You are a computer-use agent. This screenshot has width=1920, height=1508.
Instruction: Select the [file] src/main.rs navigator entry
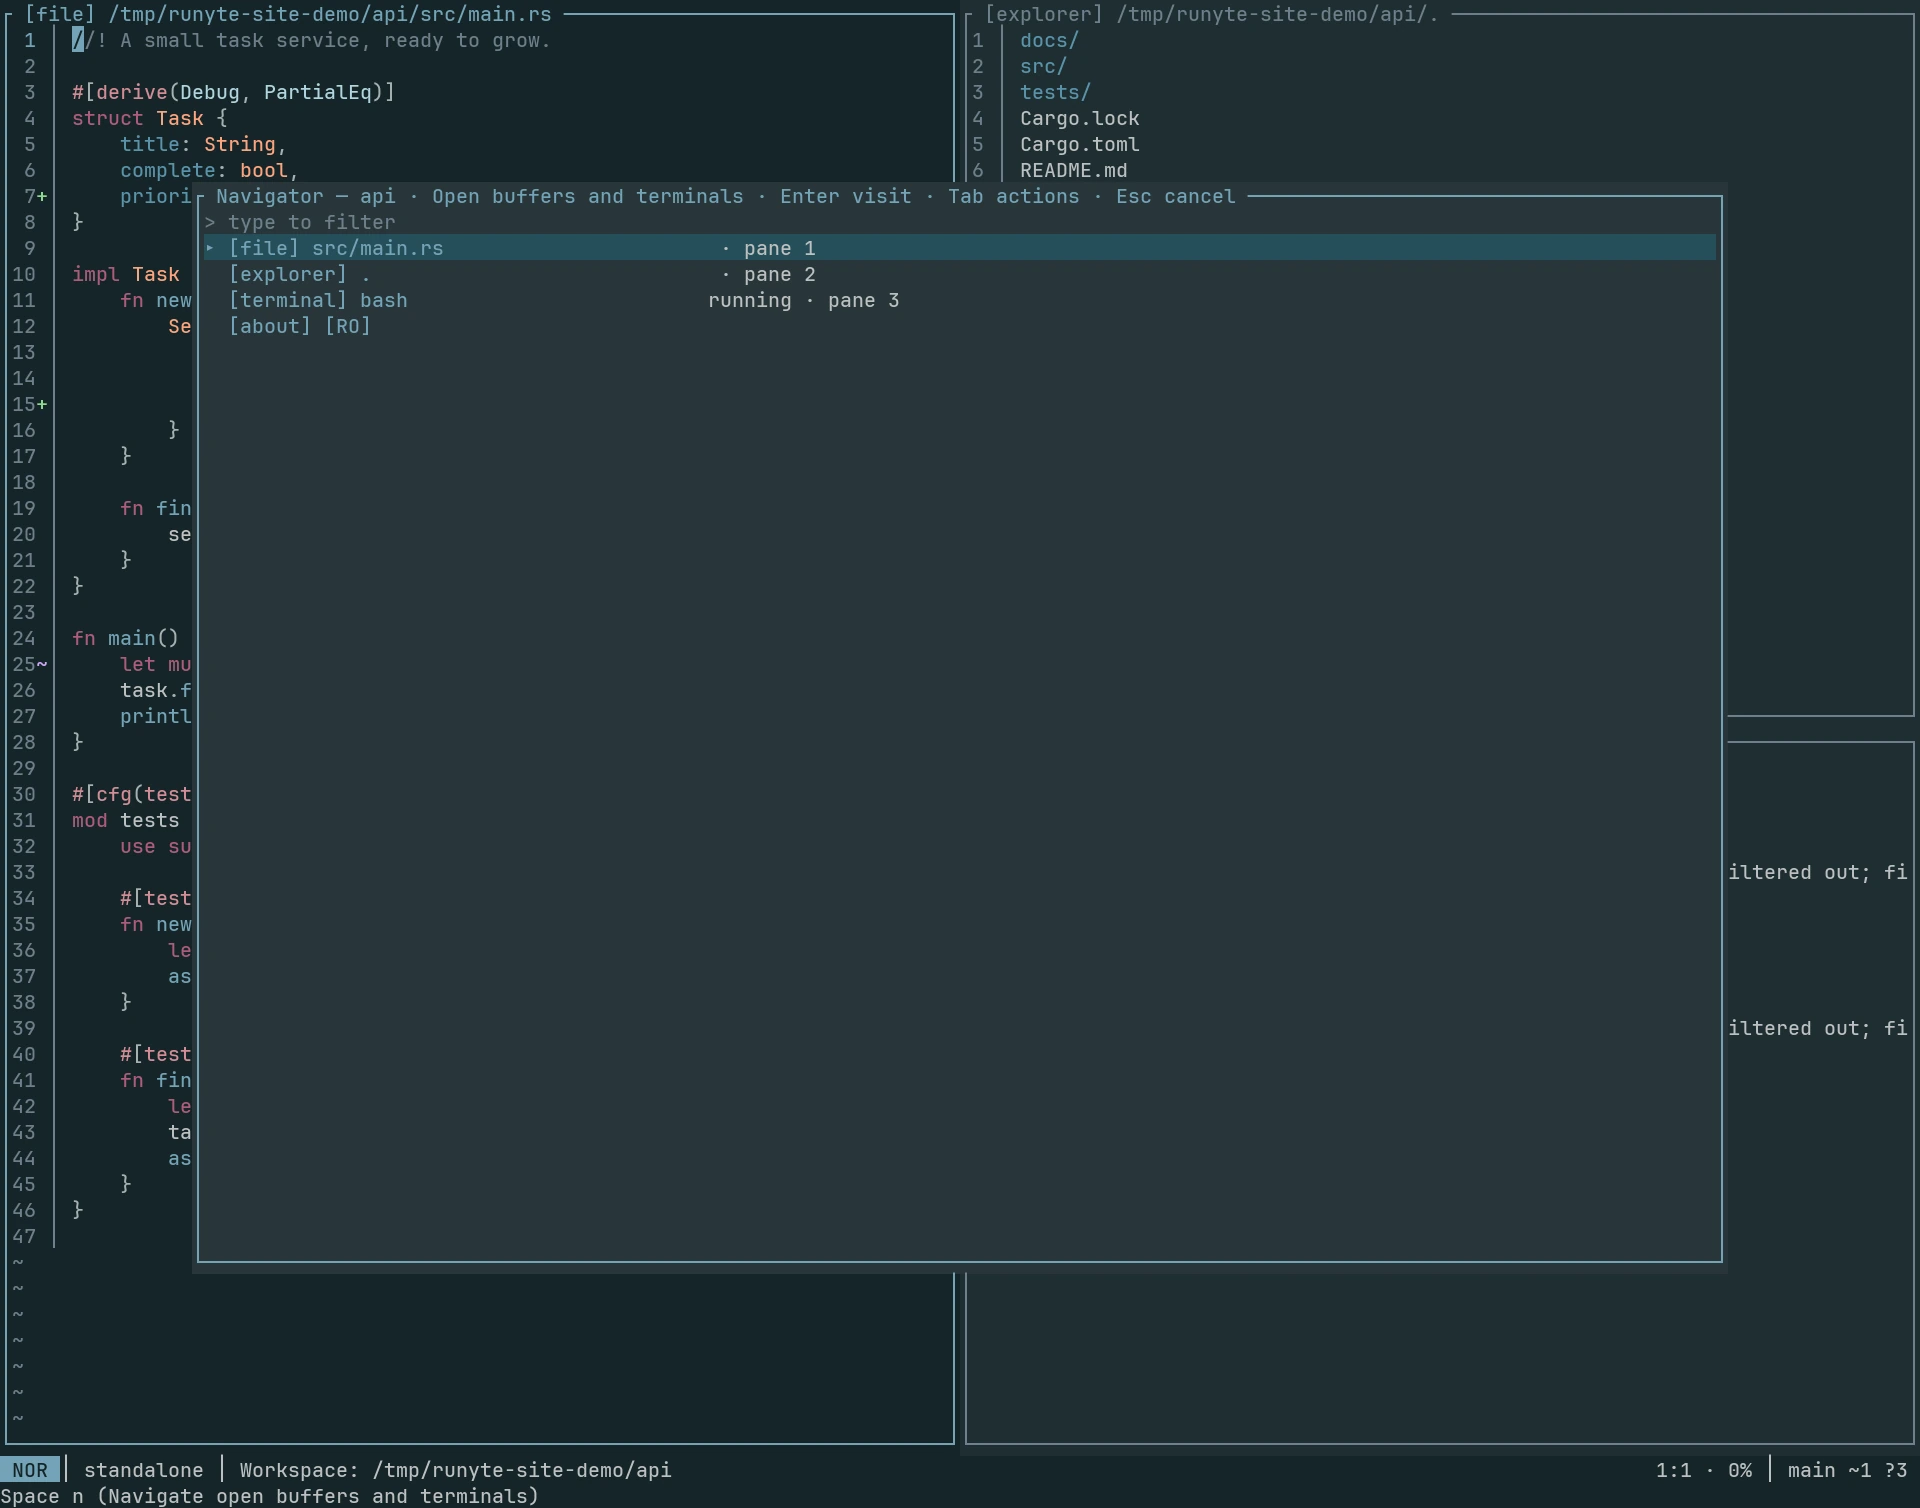(x=960, y=248)
